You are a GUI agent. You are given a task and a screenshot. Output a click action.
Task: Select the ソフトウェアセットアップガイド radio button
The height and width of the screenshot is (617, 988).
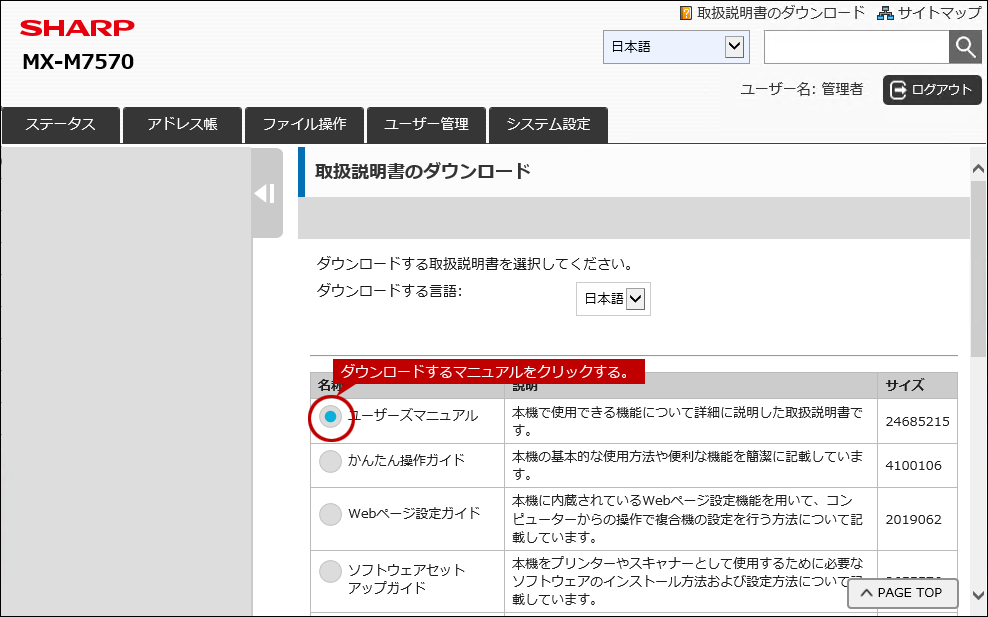tap(330, 572)
